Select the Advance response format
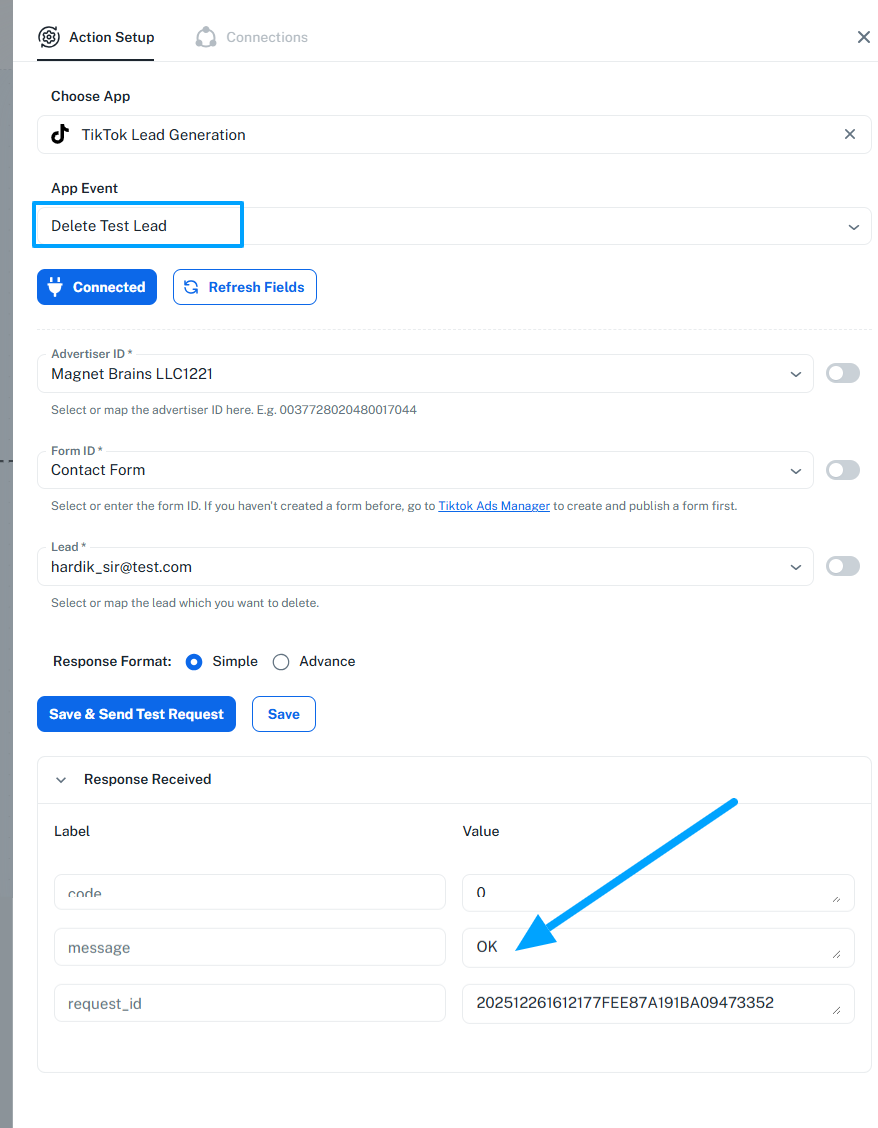The width and height of the screenshot is (878, 1128). point(281,662)
